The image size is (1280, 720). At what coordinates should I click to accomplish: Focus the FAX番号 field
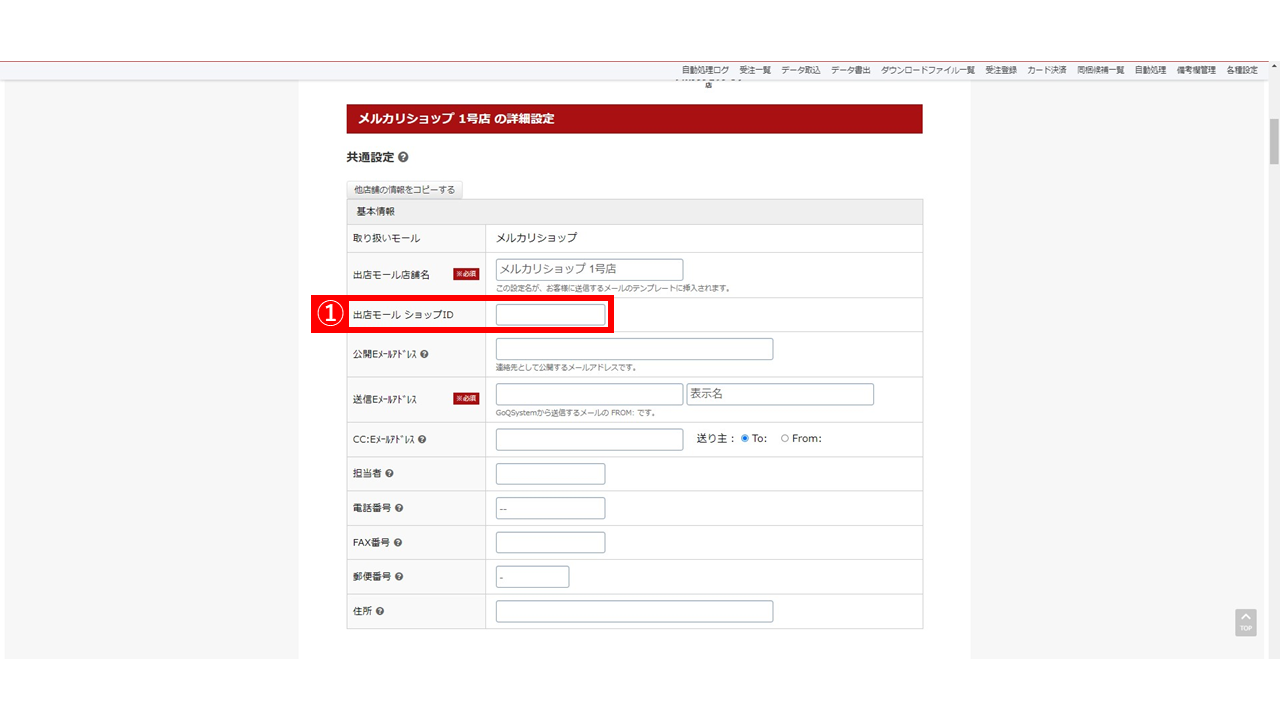[550, 542]
